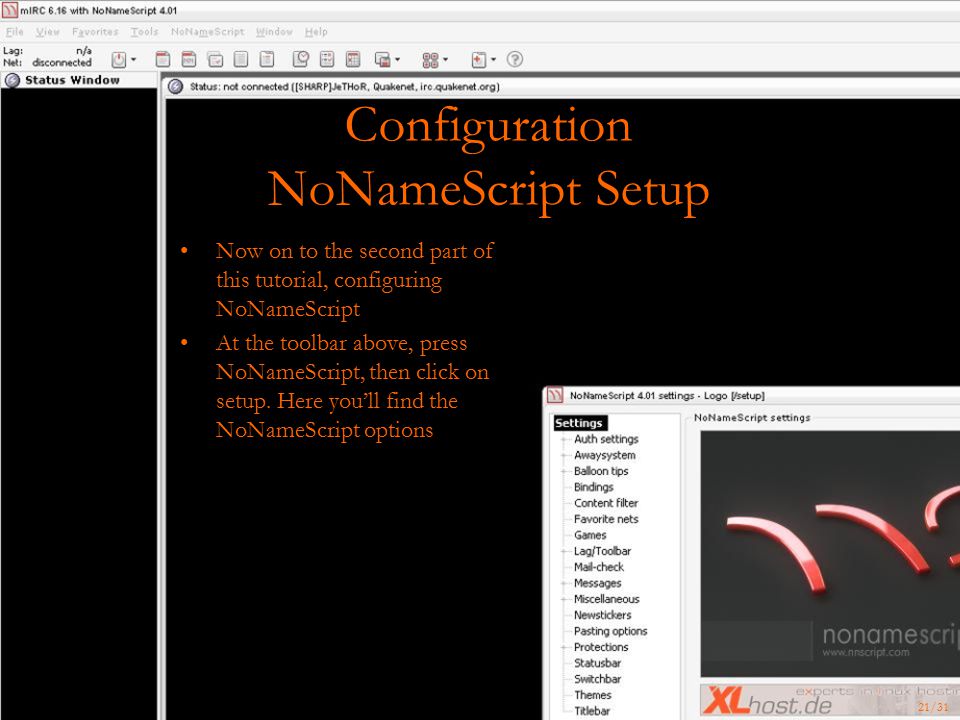Click the power connect icon in toolbar
960x720 pixels.
point(119,59)
